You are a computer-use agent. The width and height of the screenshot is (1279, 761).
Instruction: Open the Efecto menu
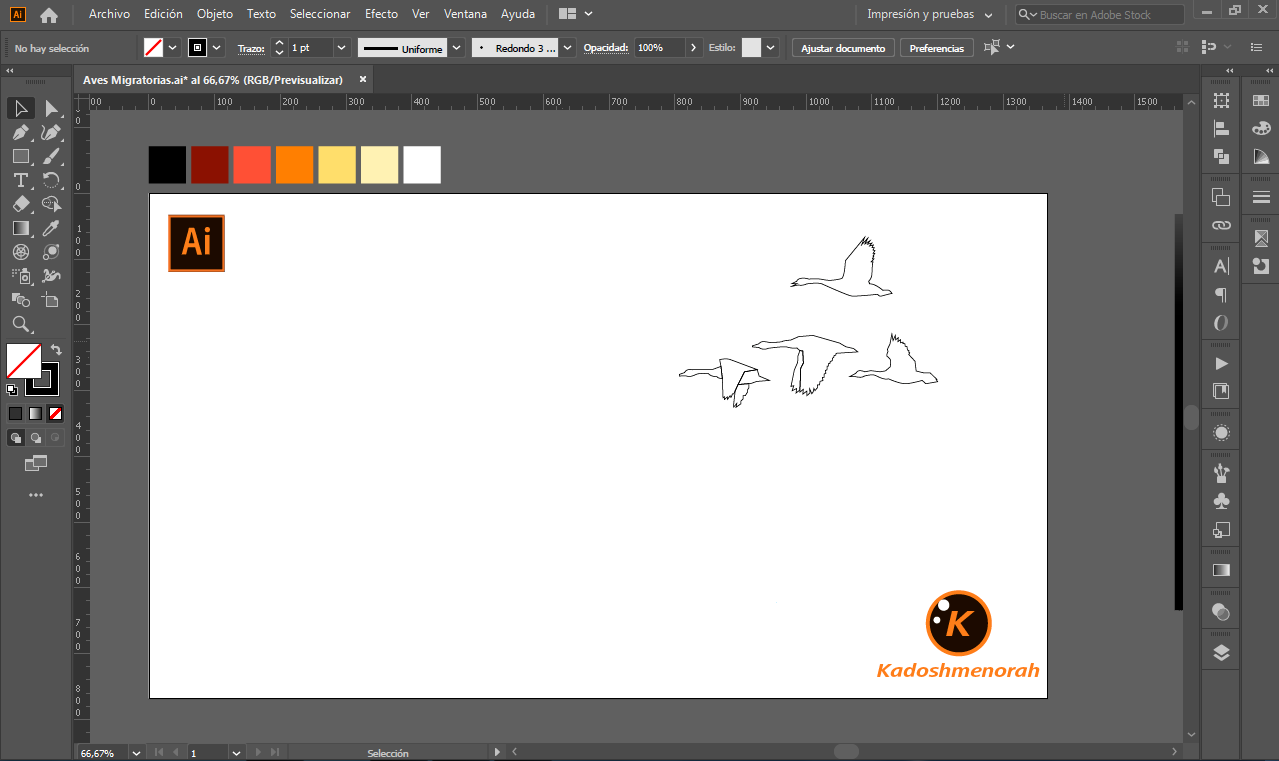coord(381,14)
